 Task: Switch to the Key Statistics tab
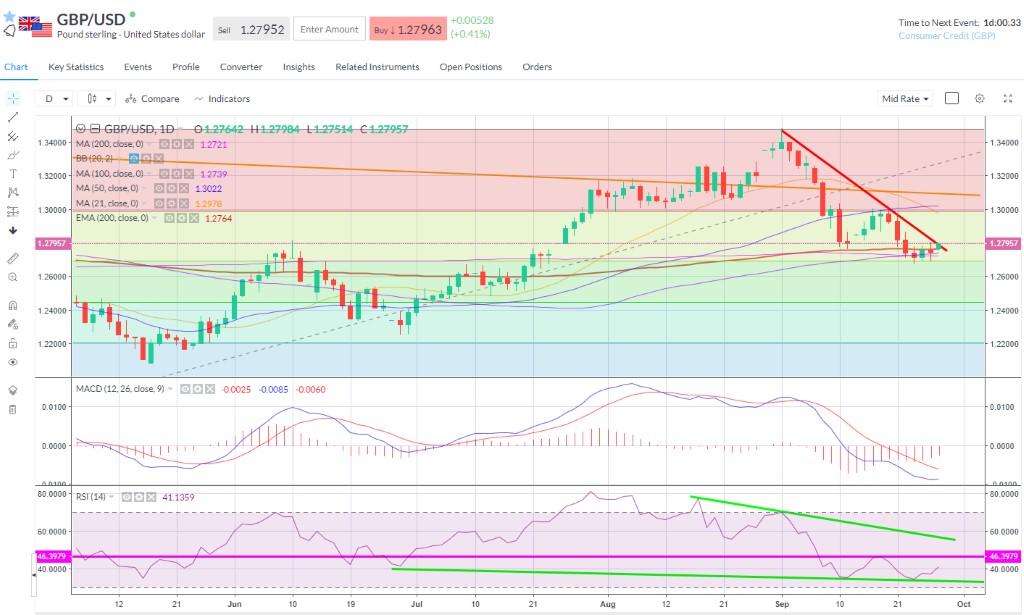pyautogui.click(x=76, y=67)
